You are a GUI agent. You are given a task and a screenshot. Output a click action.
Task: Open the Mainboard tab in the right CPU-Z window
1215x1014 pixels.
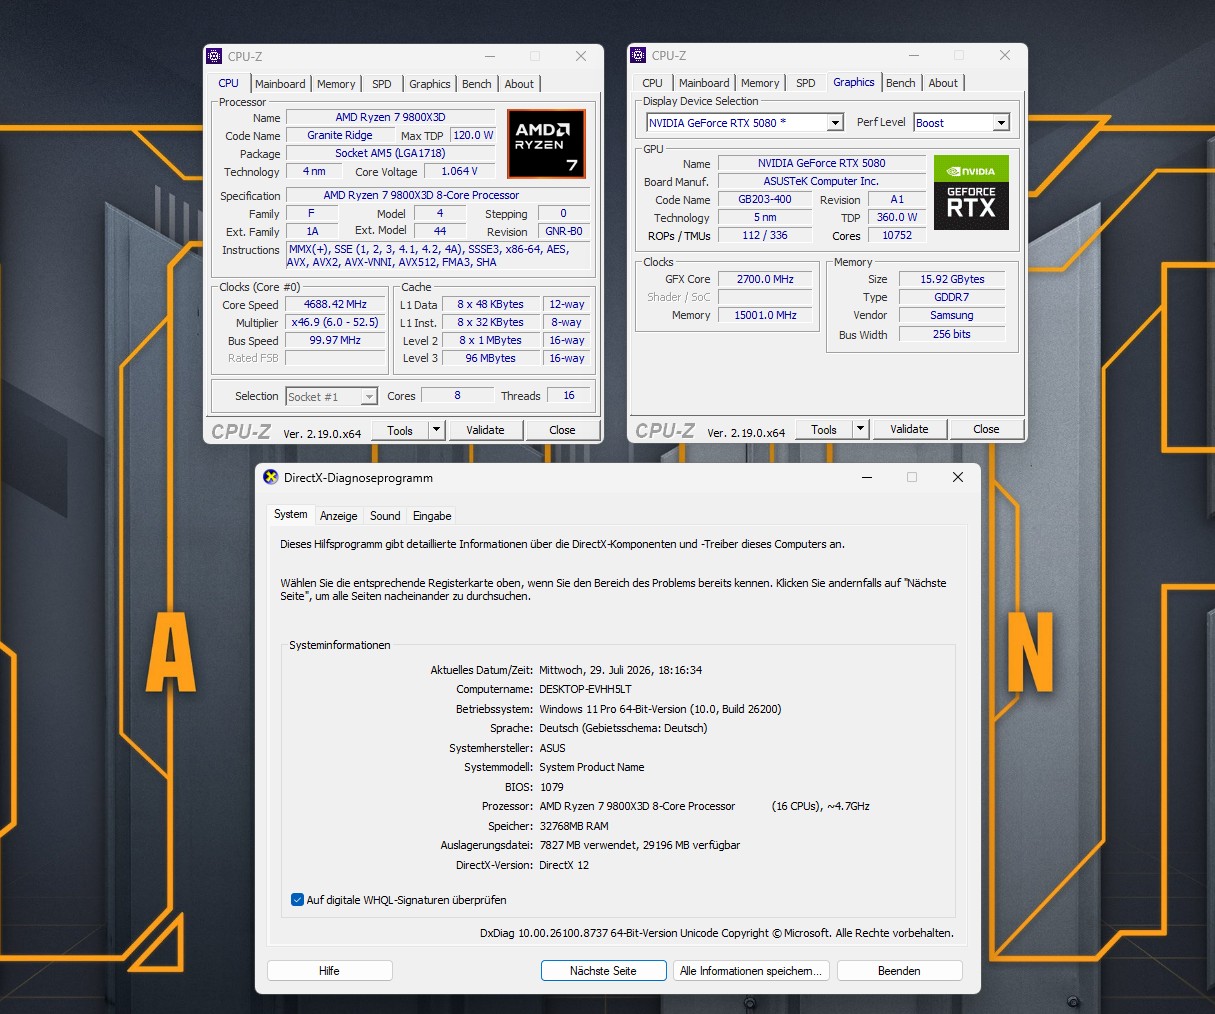704,83
